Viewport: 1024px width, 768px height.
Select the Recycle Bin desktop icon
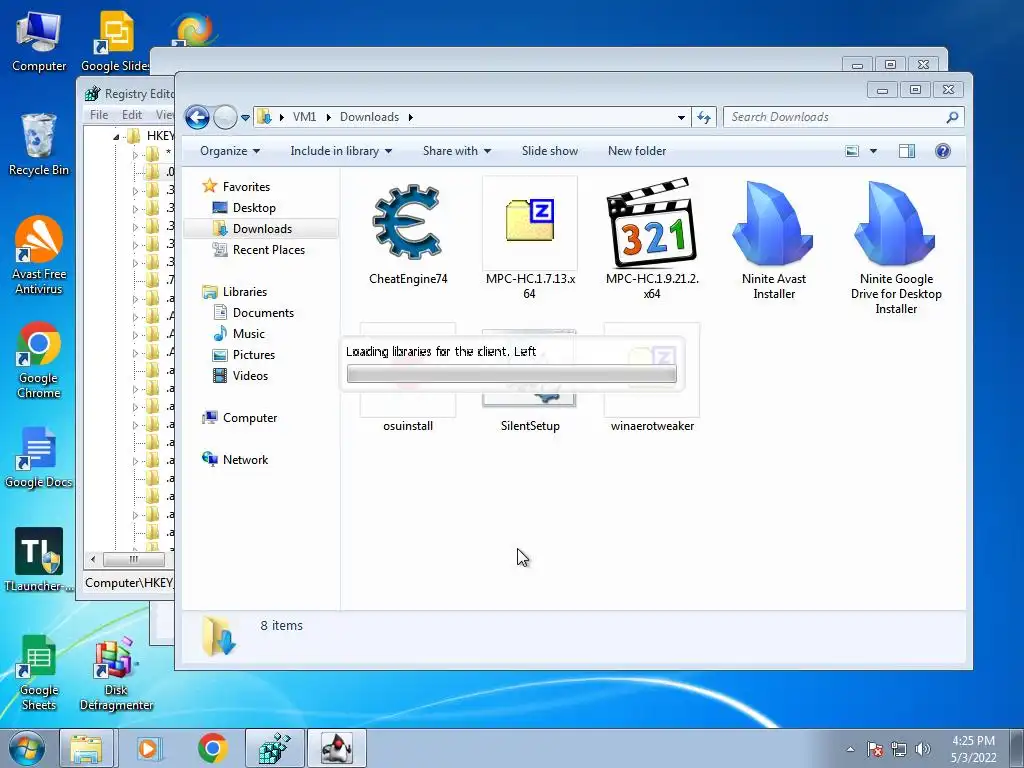pos(39,145)
